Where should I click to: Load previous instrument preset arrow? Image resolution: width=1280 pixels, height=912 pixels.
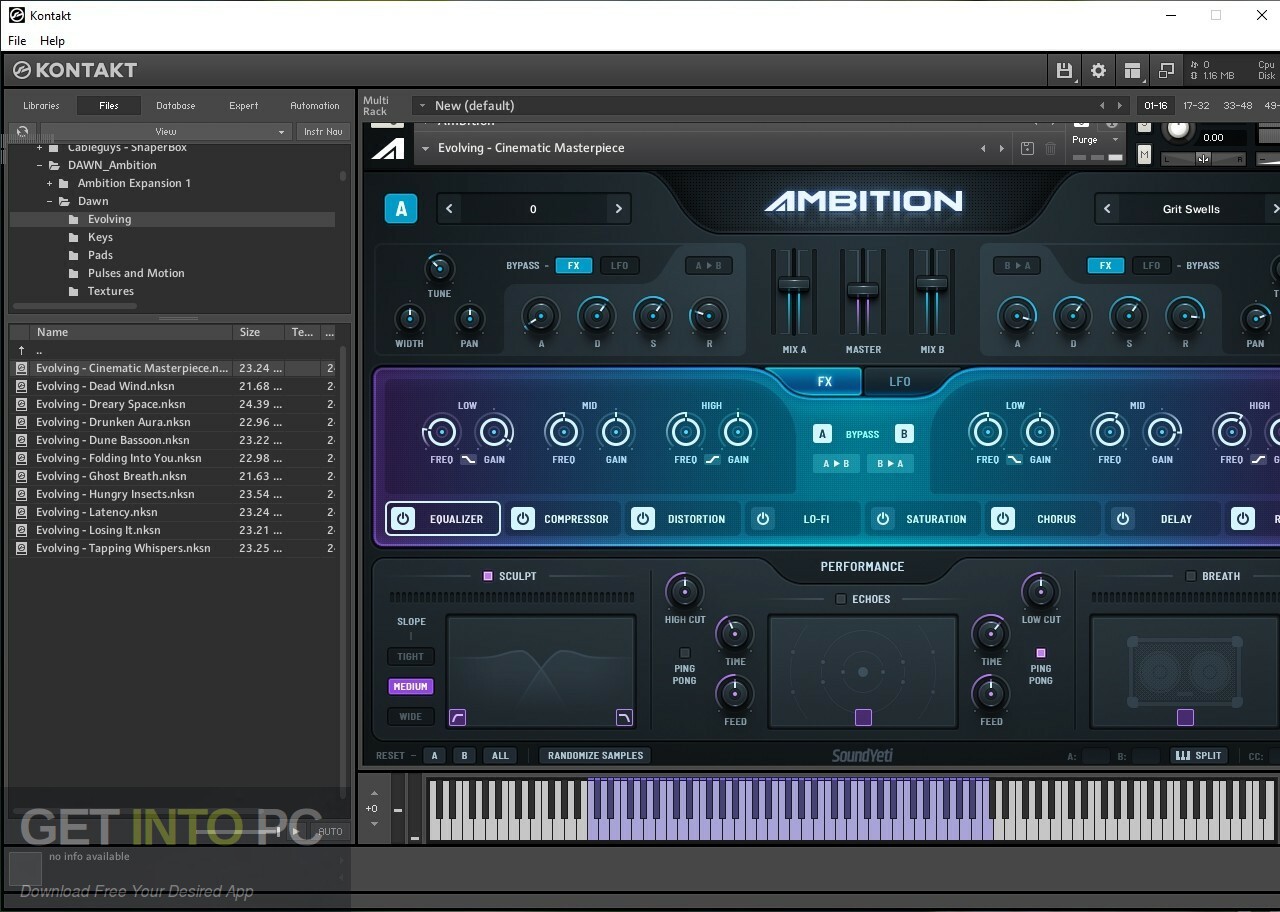(983, 148)
